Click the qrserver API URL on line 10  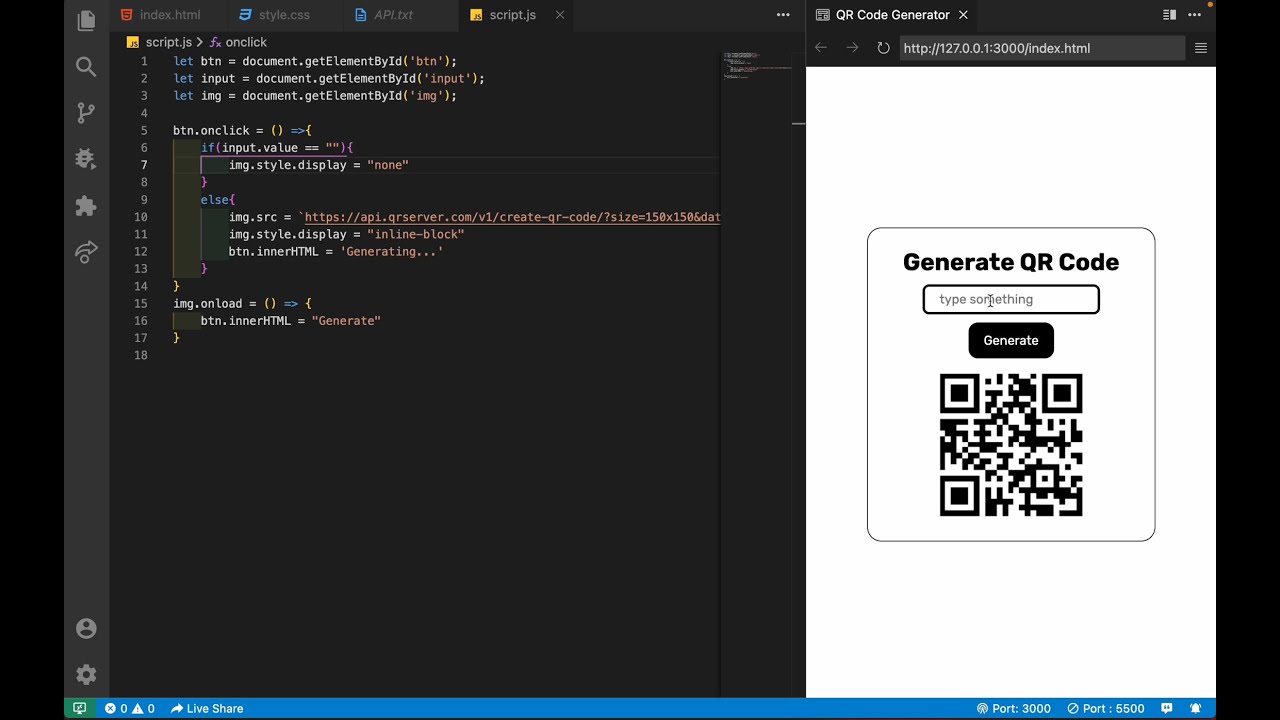point(512,217)
